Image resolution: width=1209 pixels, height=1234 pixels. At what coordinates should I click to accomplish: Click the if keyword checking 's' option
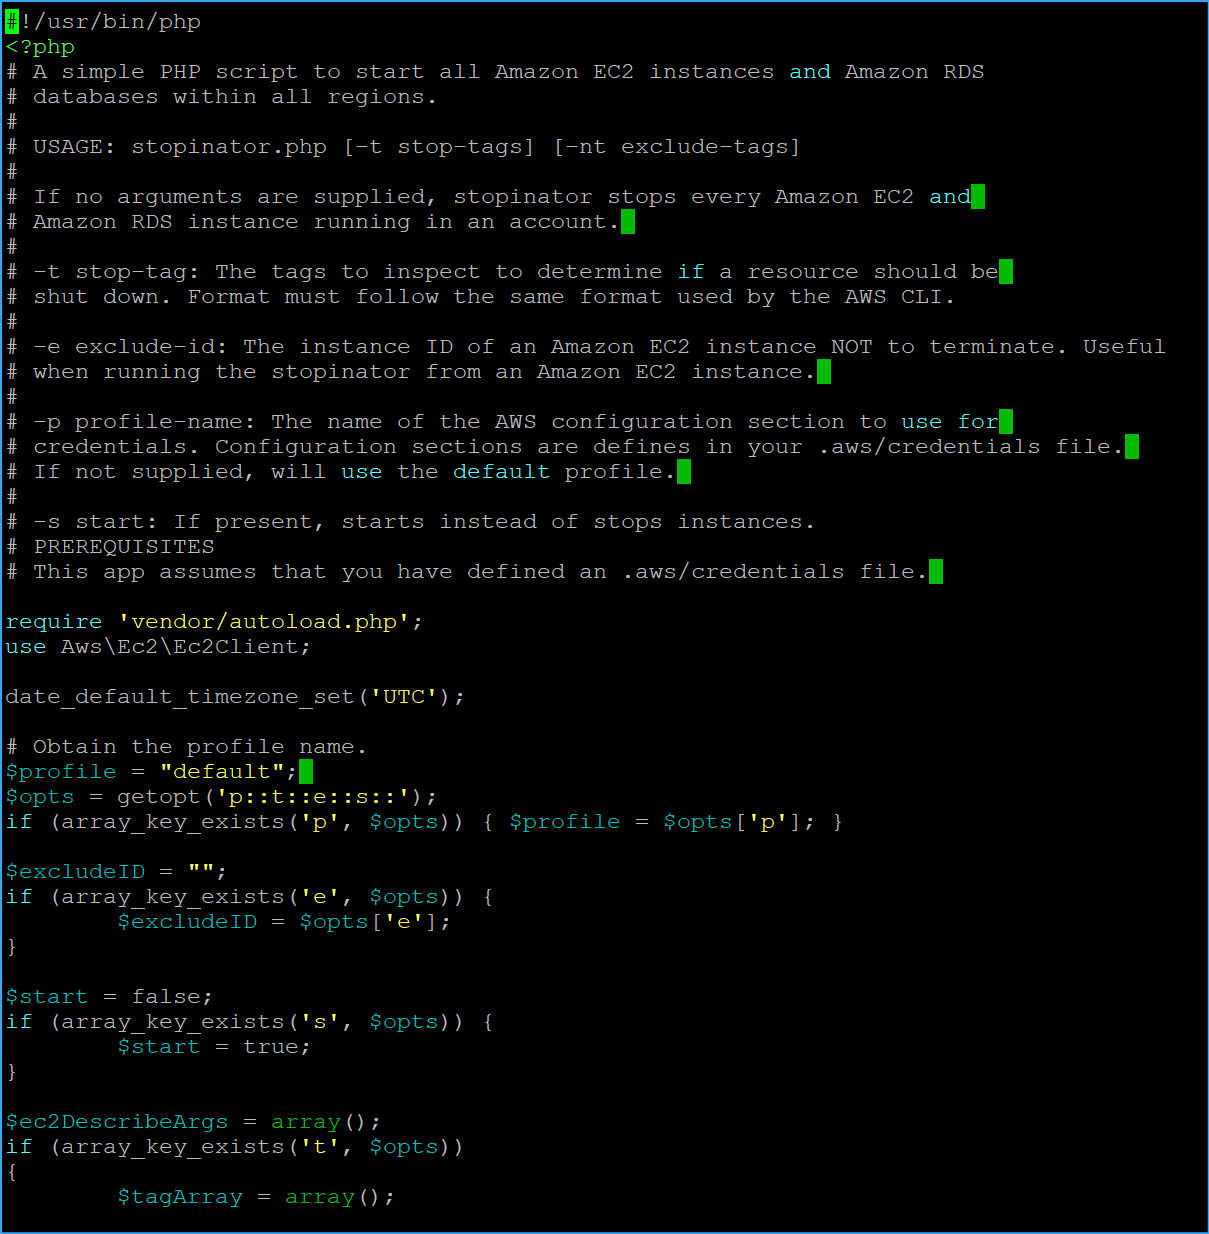18,1021
